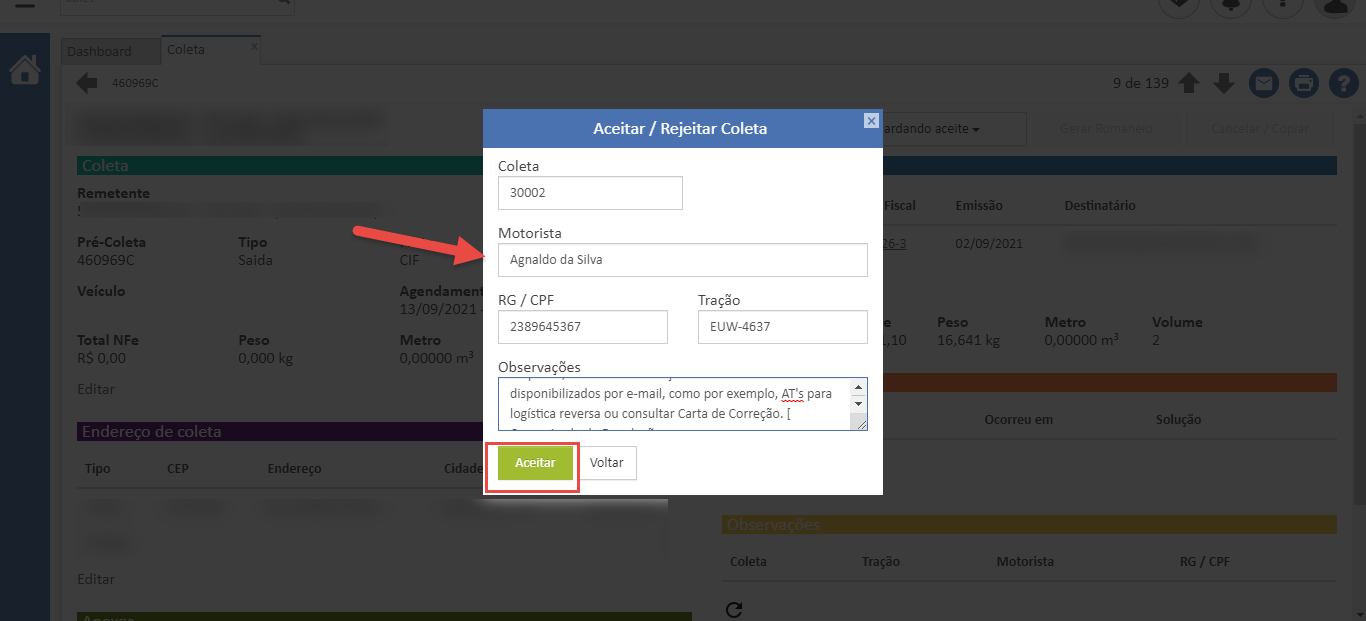Click the Voltar button

pyautogui.click(x=607, y=463)
